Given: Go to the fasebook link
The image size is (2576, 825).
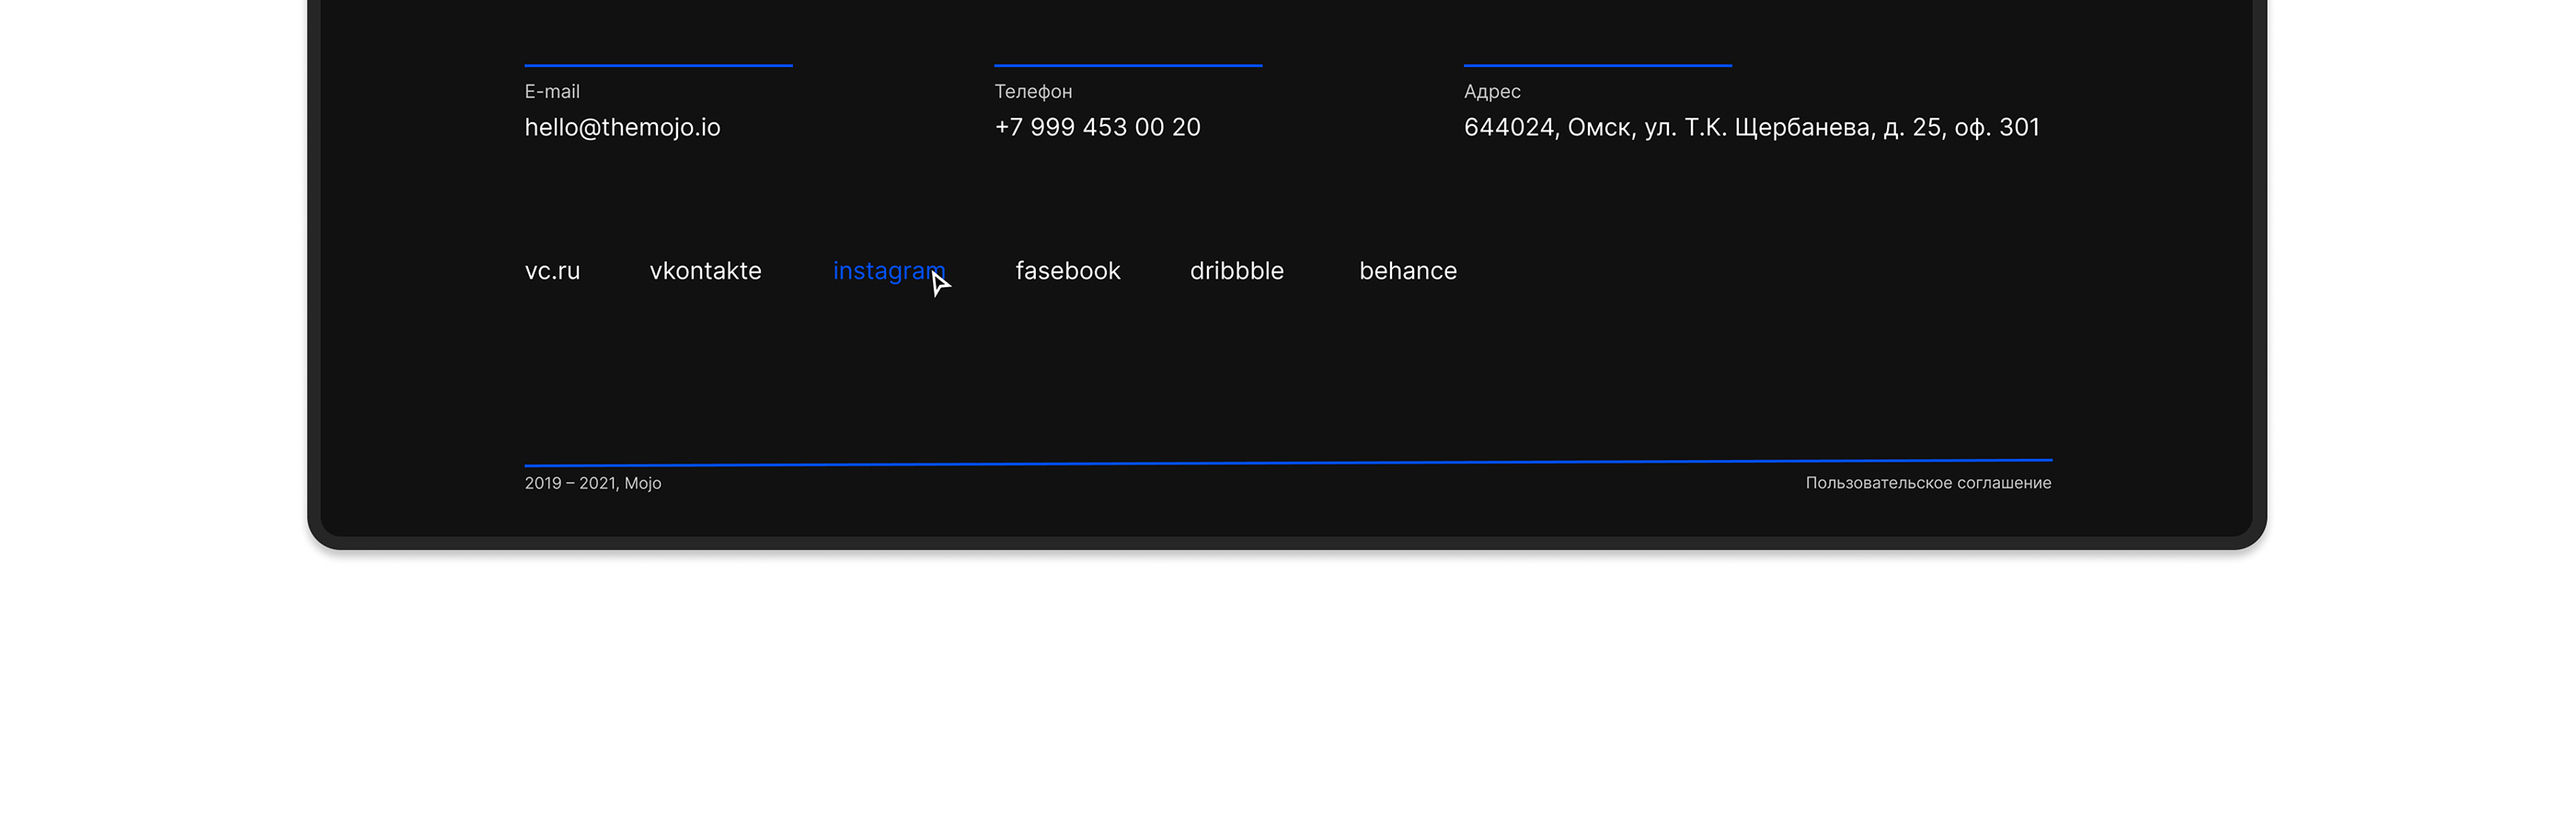Looking at the screenshot, I should [1067, 271].
